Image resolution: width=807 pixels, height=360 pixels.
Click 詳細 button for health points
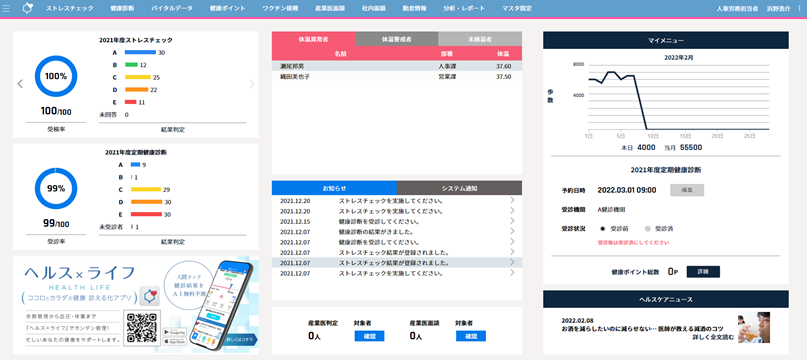pyautogui.click(x=703, y=271)
